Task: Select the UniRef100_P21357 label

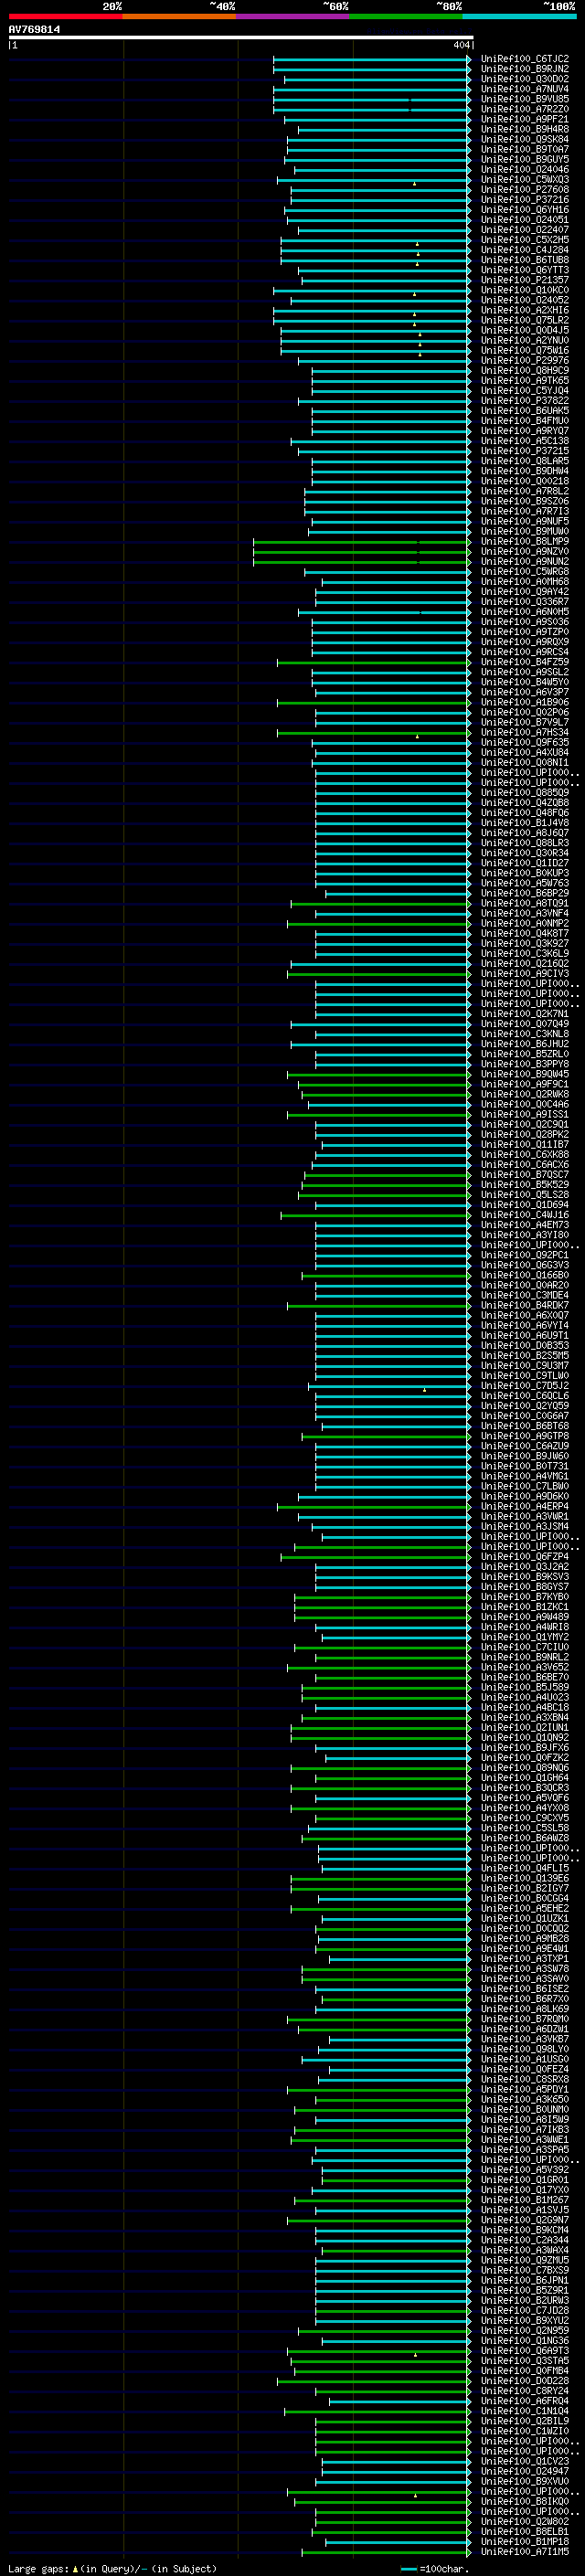Action: pos(524,280)
